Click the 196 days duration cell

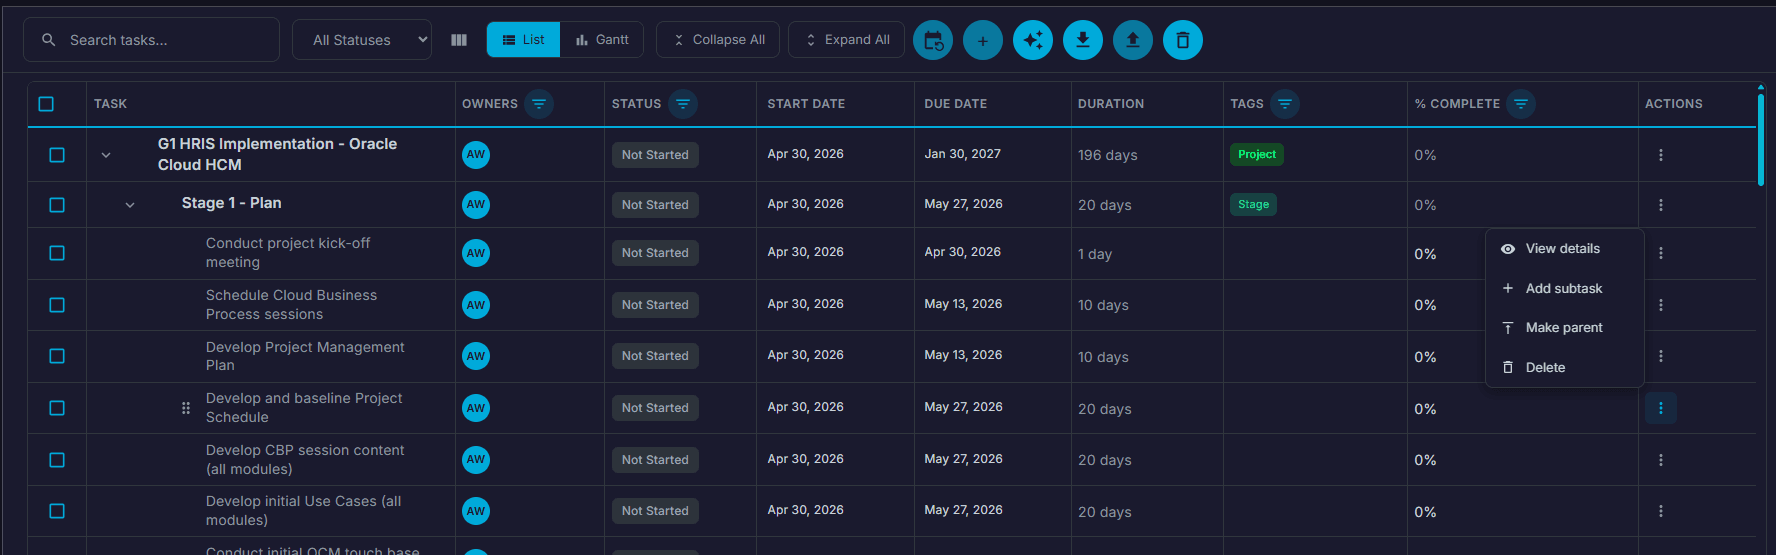pos(1107,155)
